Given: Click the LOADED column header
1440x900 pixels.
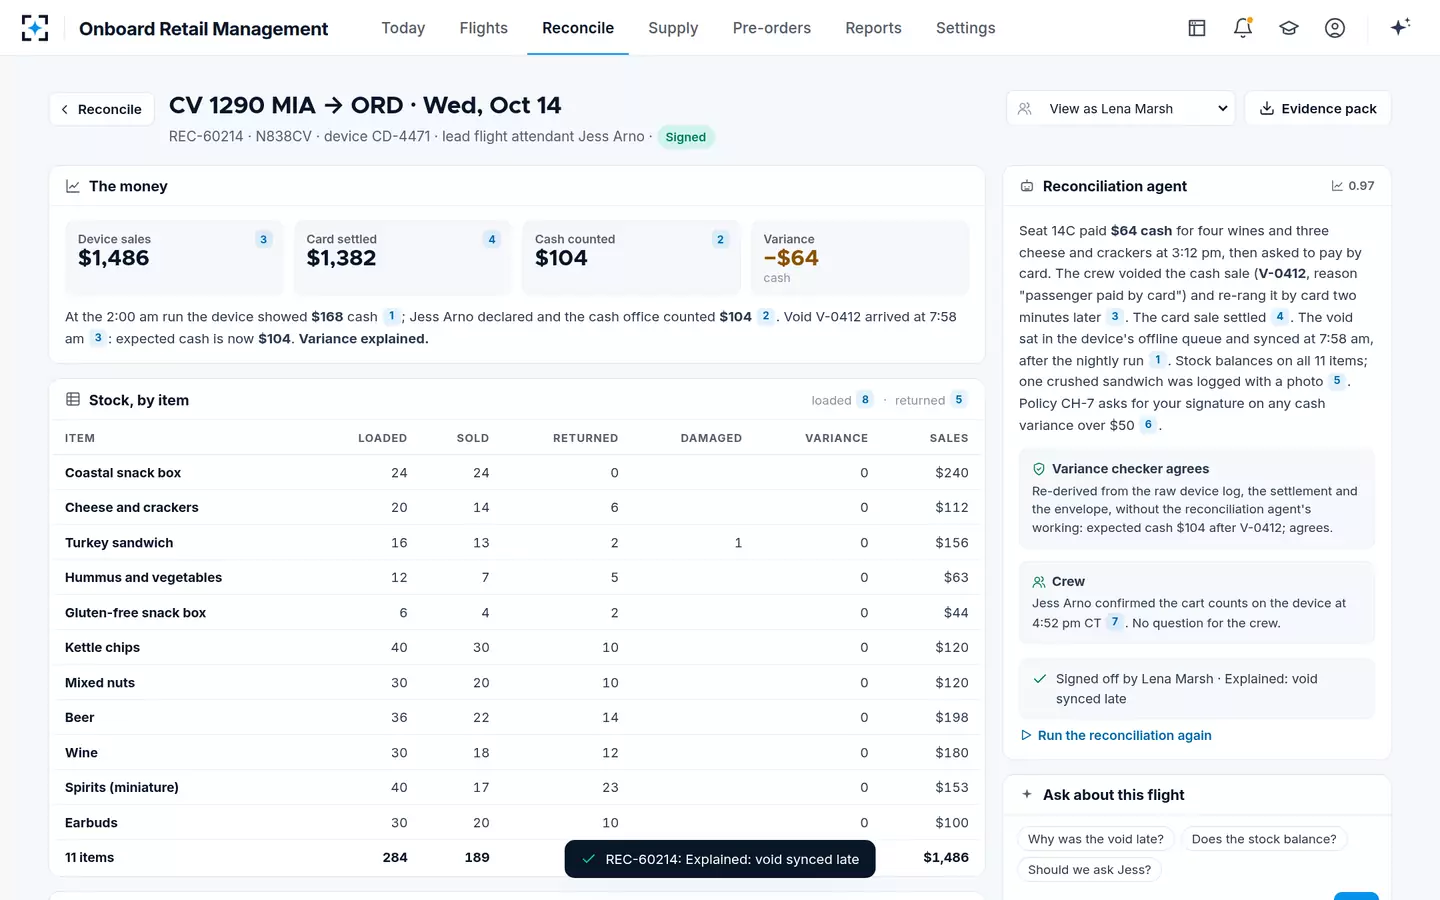Looking at the screenshot, I should tap(382, 438).
